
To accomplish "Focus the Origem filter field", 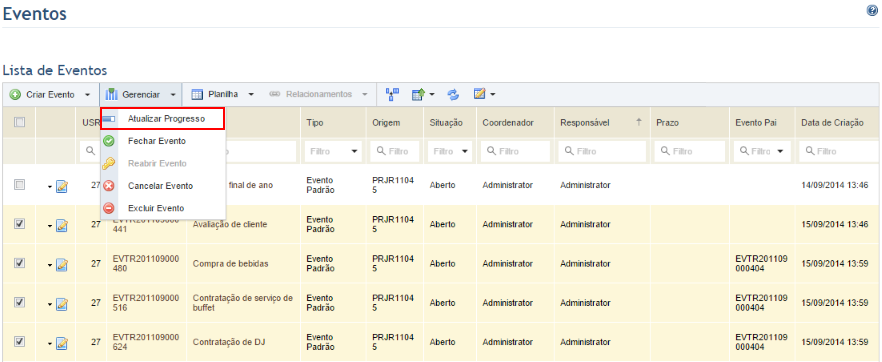I will pyautogui.click(x=395, y=151).
